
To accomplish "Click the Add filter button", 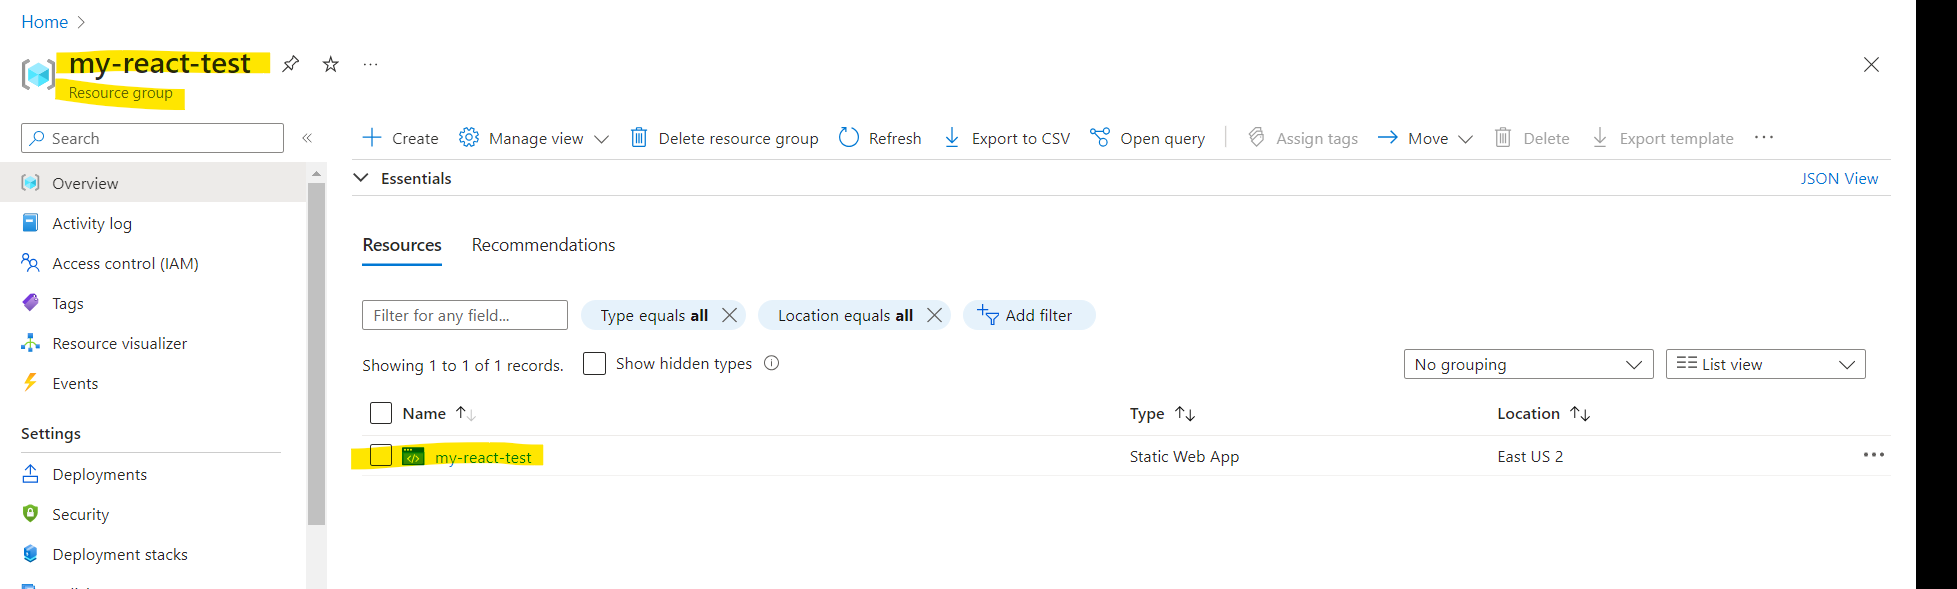I will pos(1029,315).
